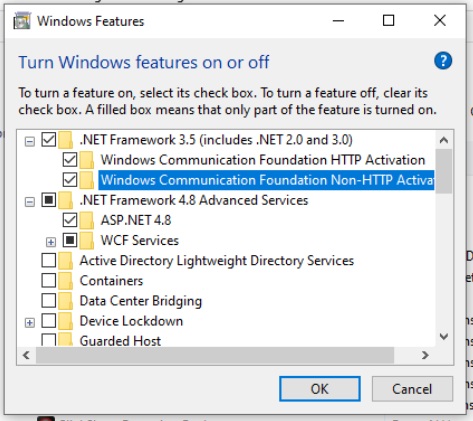Image resolution: width=473 pixels, height=421 pixels.
Task: Uncheck Windows Communication Foundation HTTP Activation
Action: (70, 160)
